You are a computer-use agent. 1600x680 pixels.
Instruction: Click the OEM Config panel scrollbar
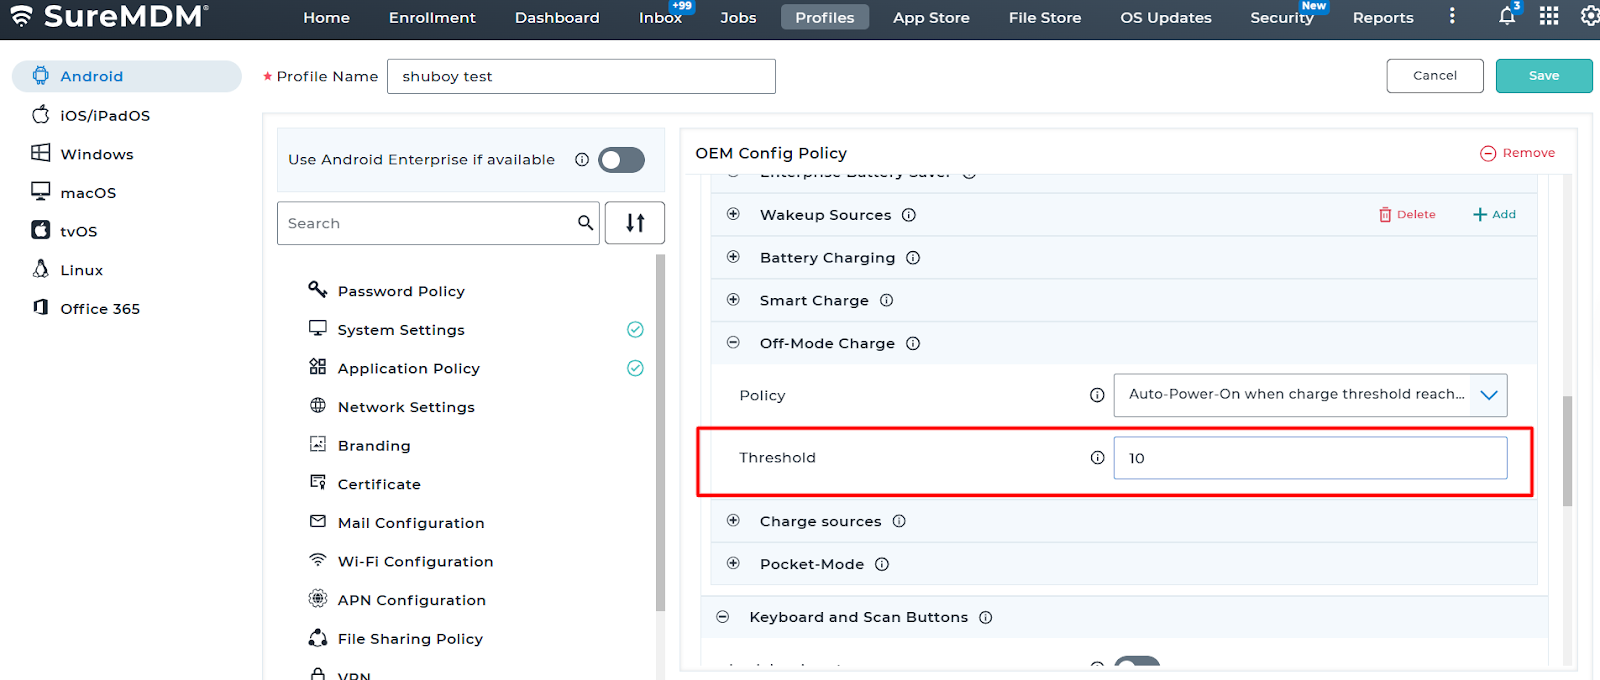(x=1567, y=450)
